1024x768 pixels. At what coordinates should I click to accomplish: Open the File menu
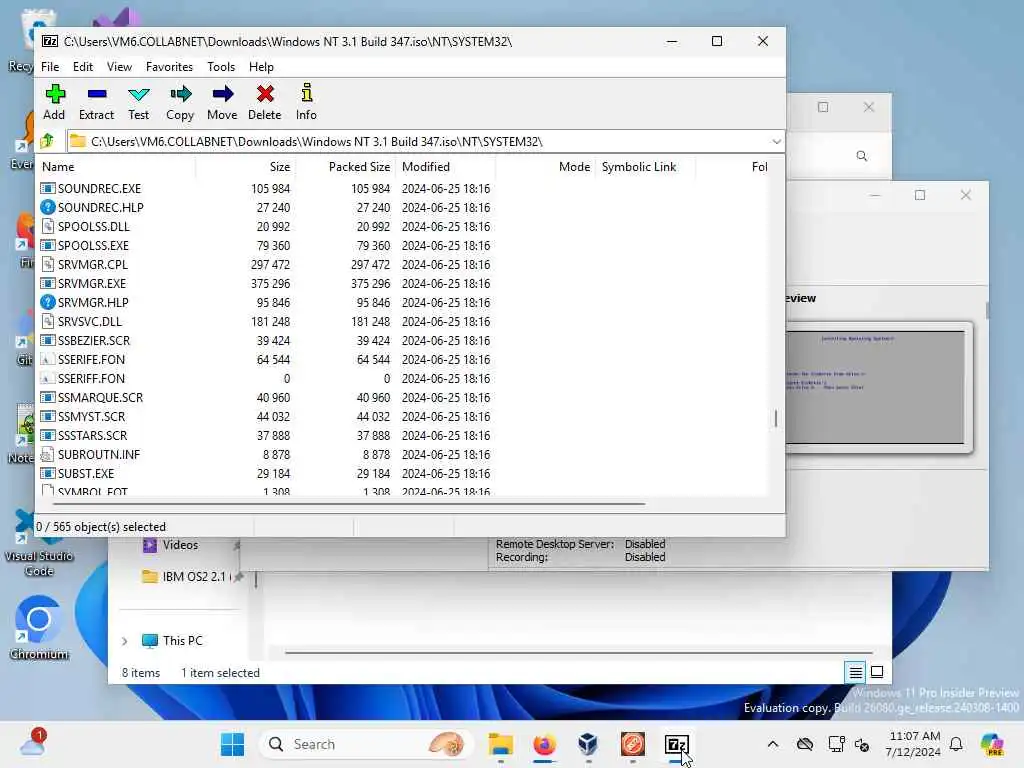(x=50, y=67)
